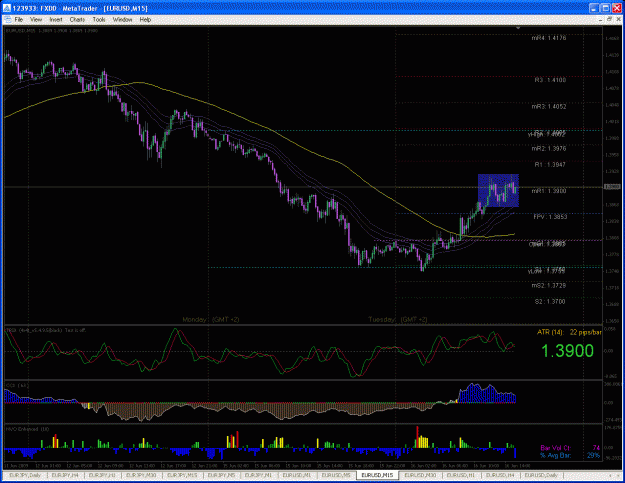625x483 pixels.
Task: Click the MetaTrader icon in title bar
Action: tap(7, 8)
